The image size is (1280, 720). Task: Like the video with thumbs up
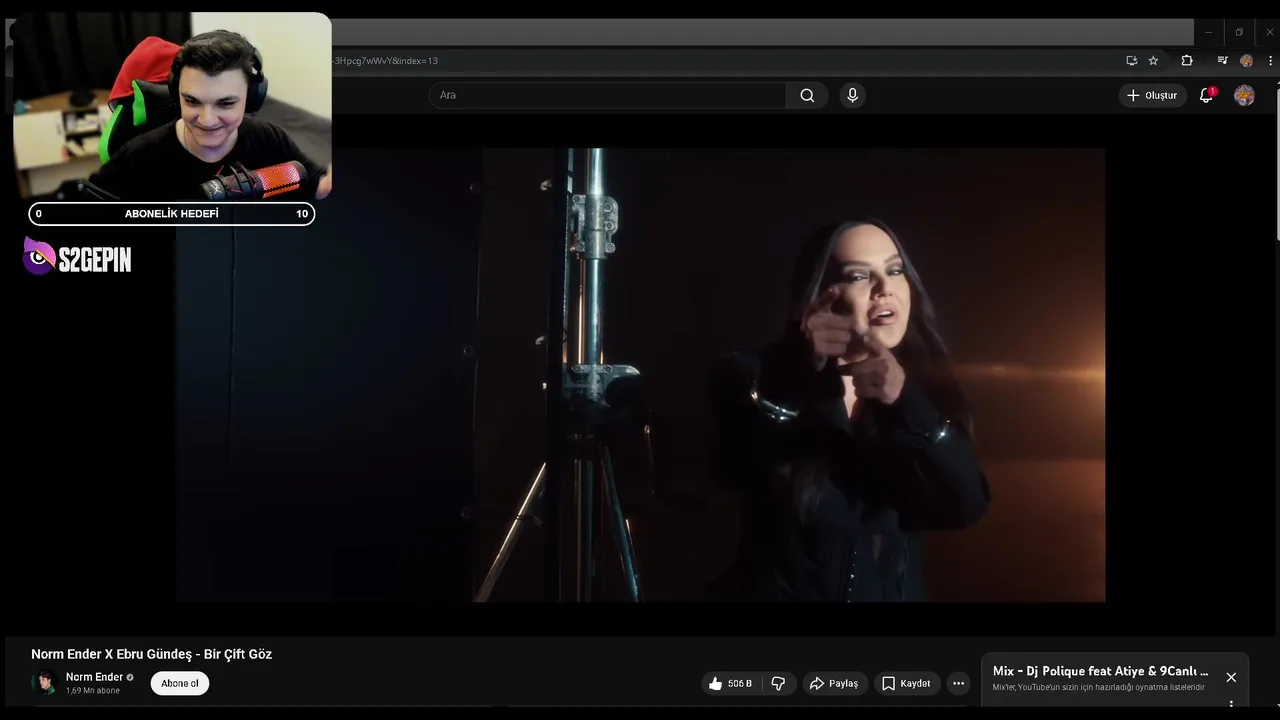click(730, 683)
